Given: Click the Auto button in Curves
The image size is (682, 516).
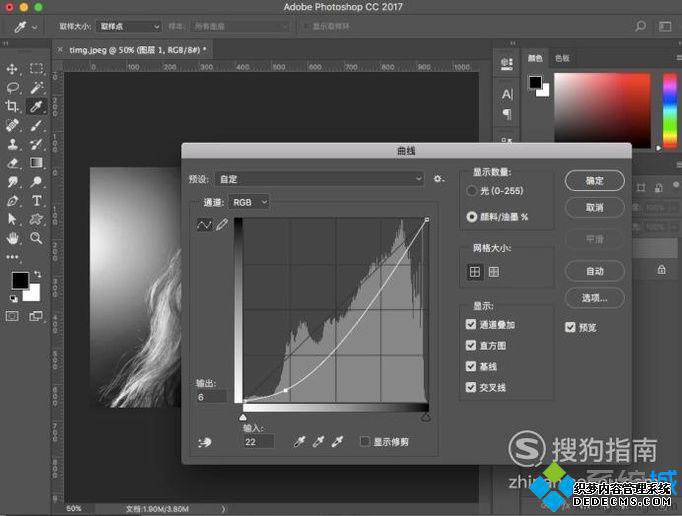Looking at the screenshot, I should 594,271.
